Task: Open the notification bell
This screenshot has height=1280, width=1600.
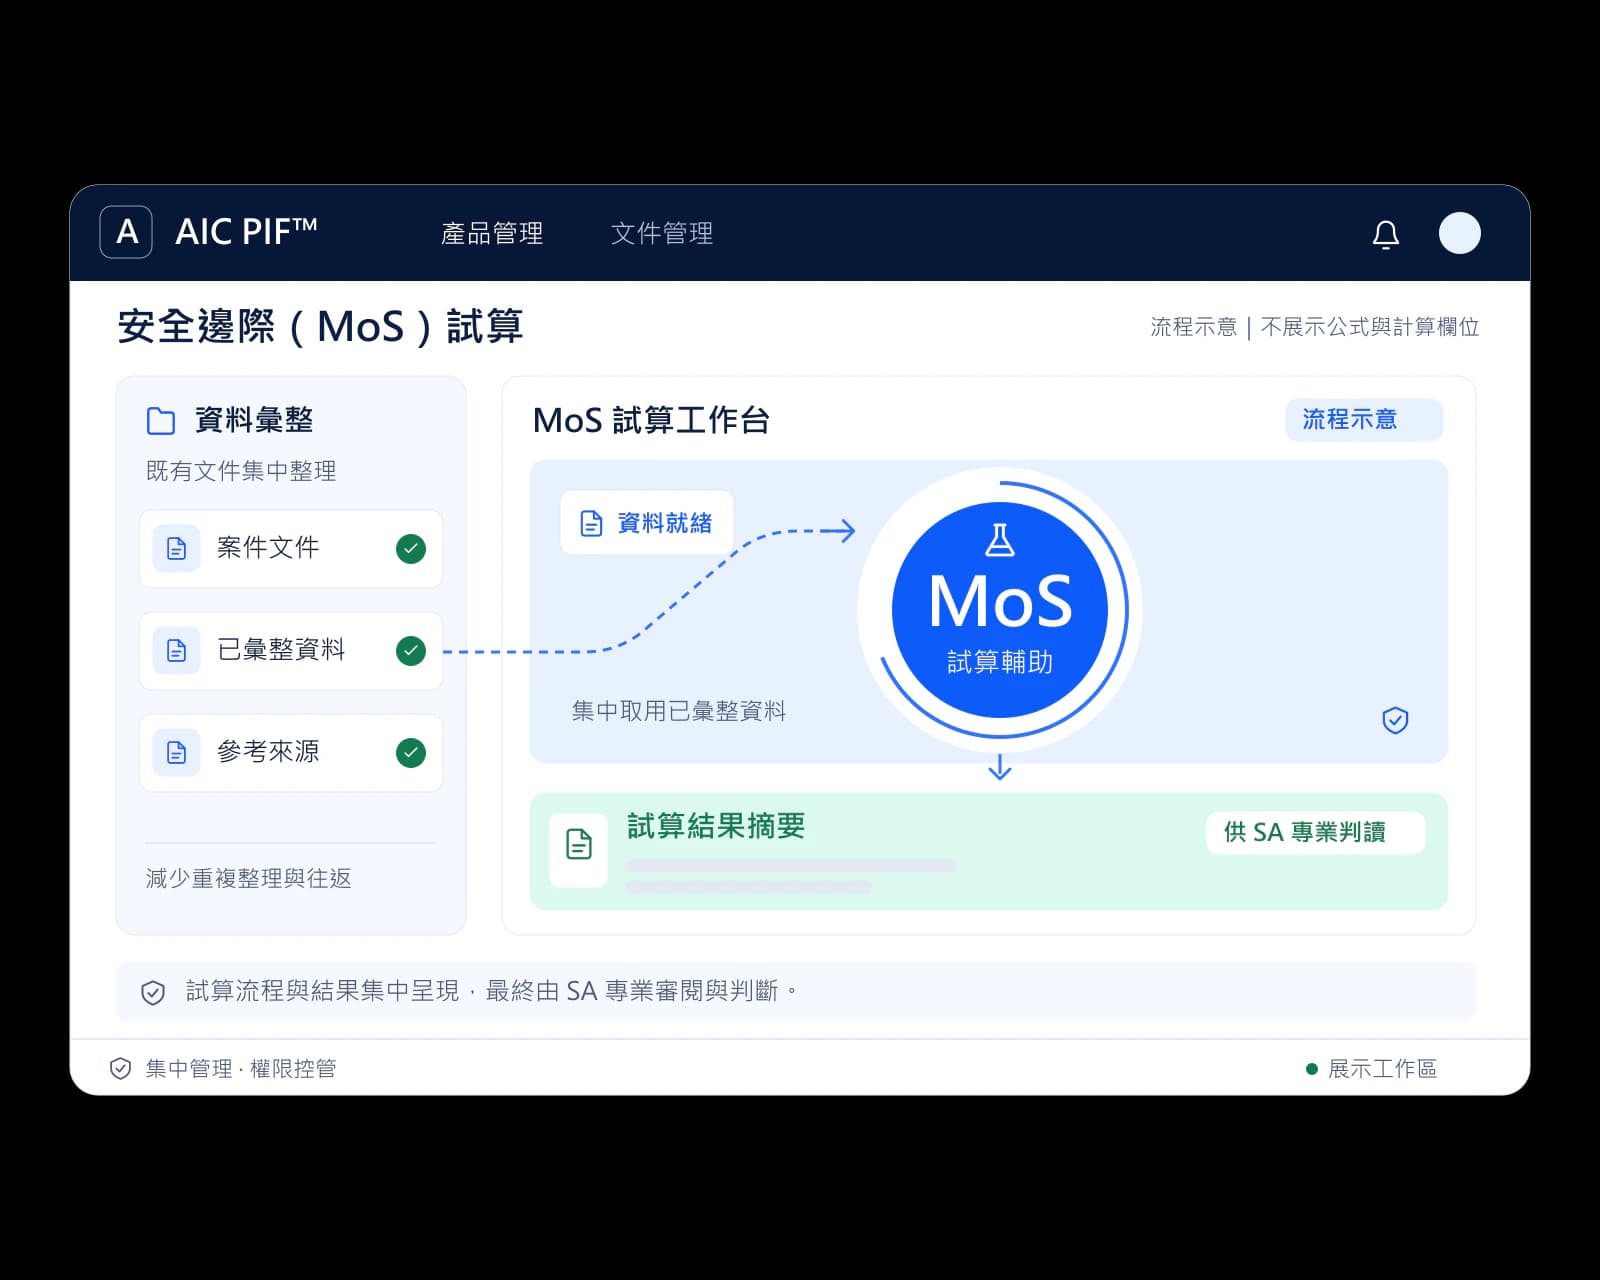Action: (x=1385, y=234)
